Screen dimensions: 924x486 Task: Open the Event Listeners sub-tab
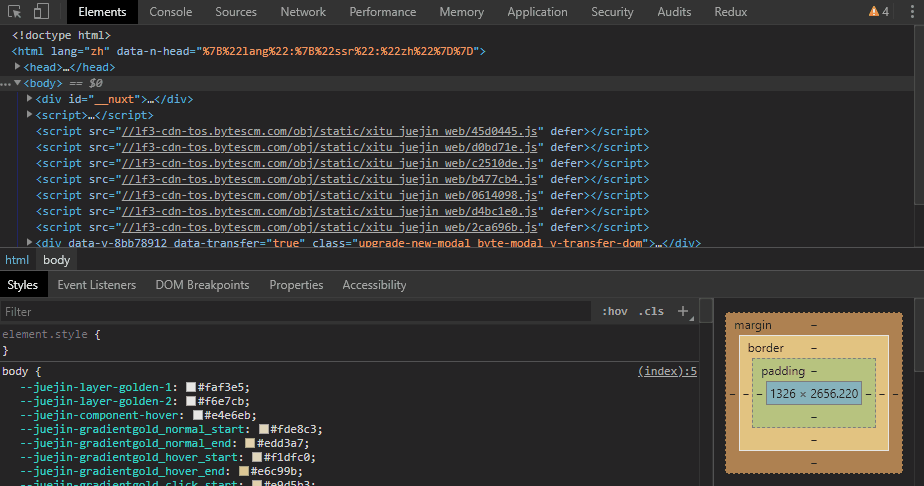(97, 285)
